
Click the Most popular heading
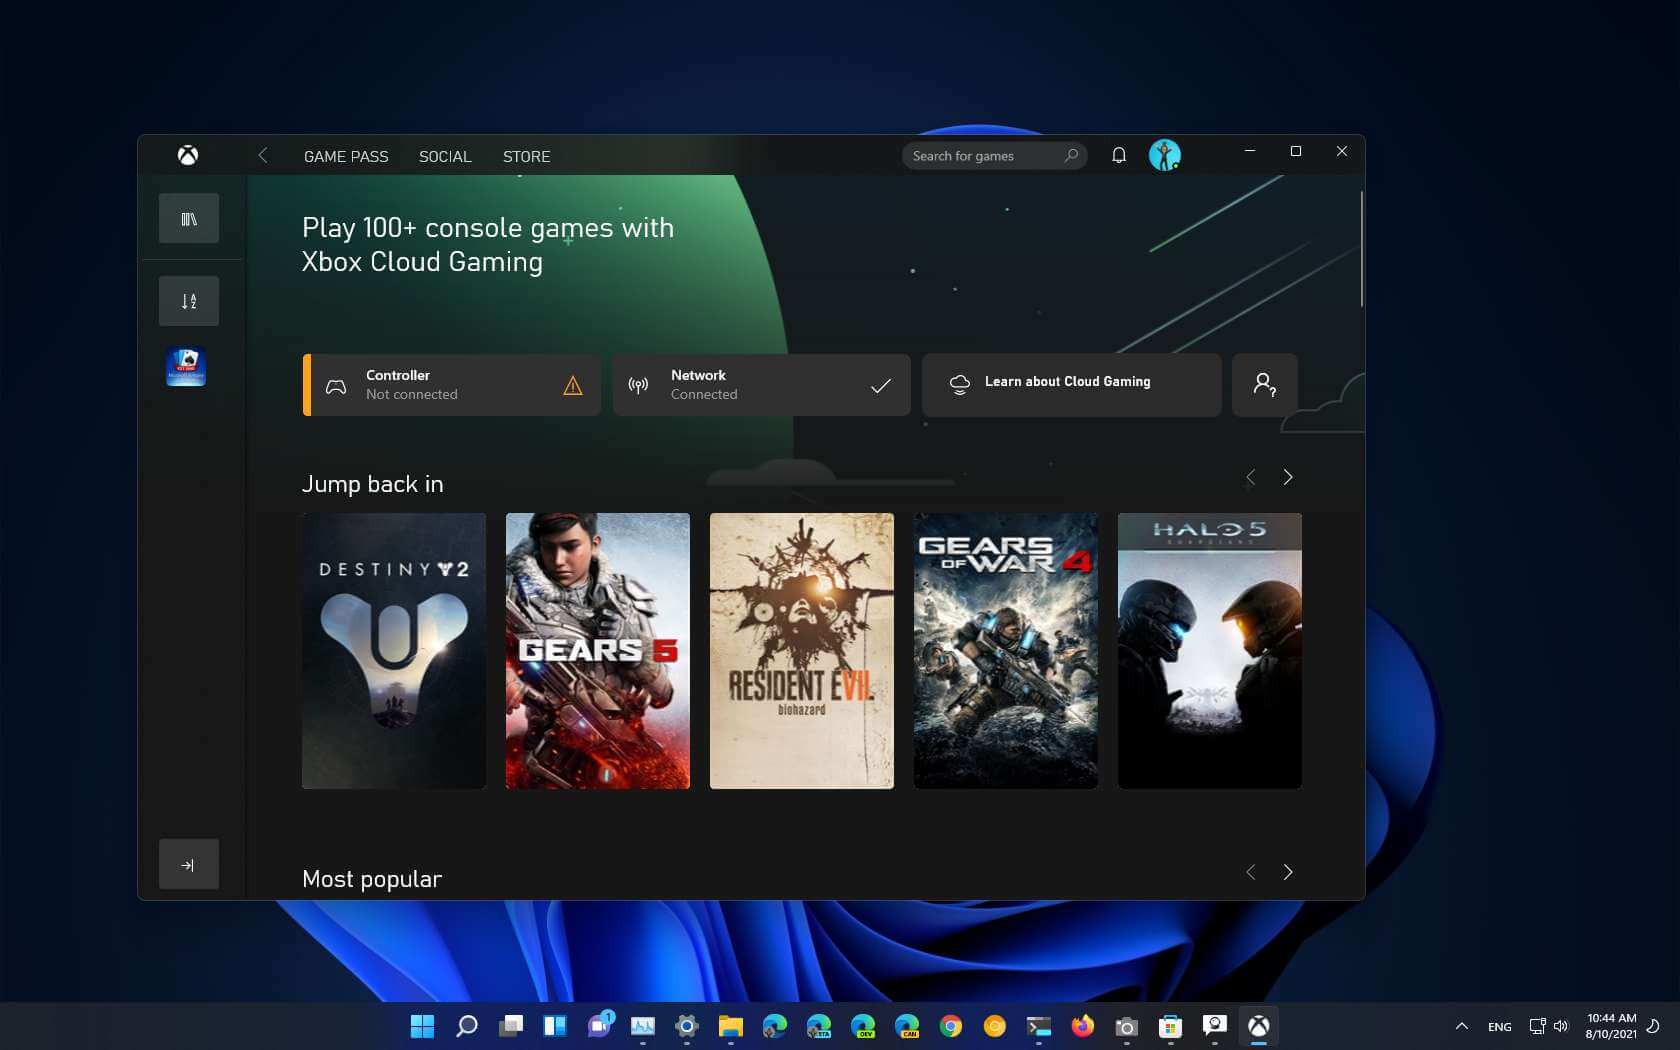click(372, 879)
